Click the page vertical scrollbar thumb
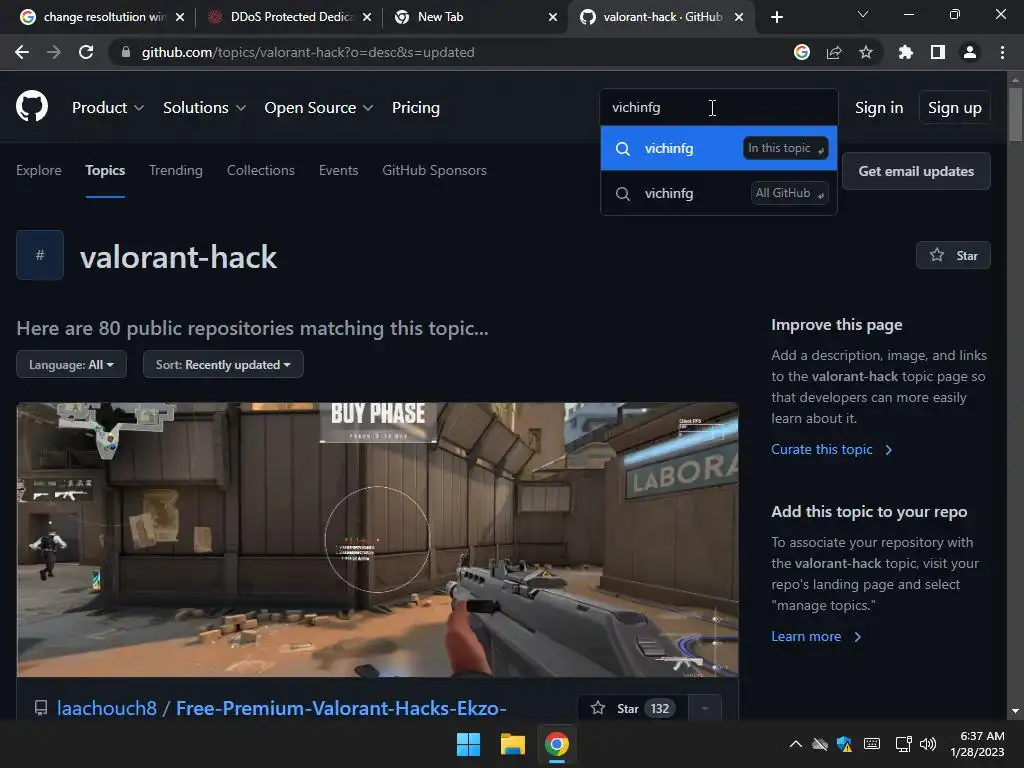1024x768 pixels. 1015,114
